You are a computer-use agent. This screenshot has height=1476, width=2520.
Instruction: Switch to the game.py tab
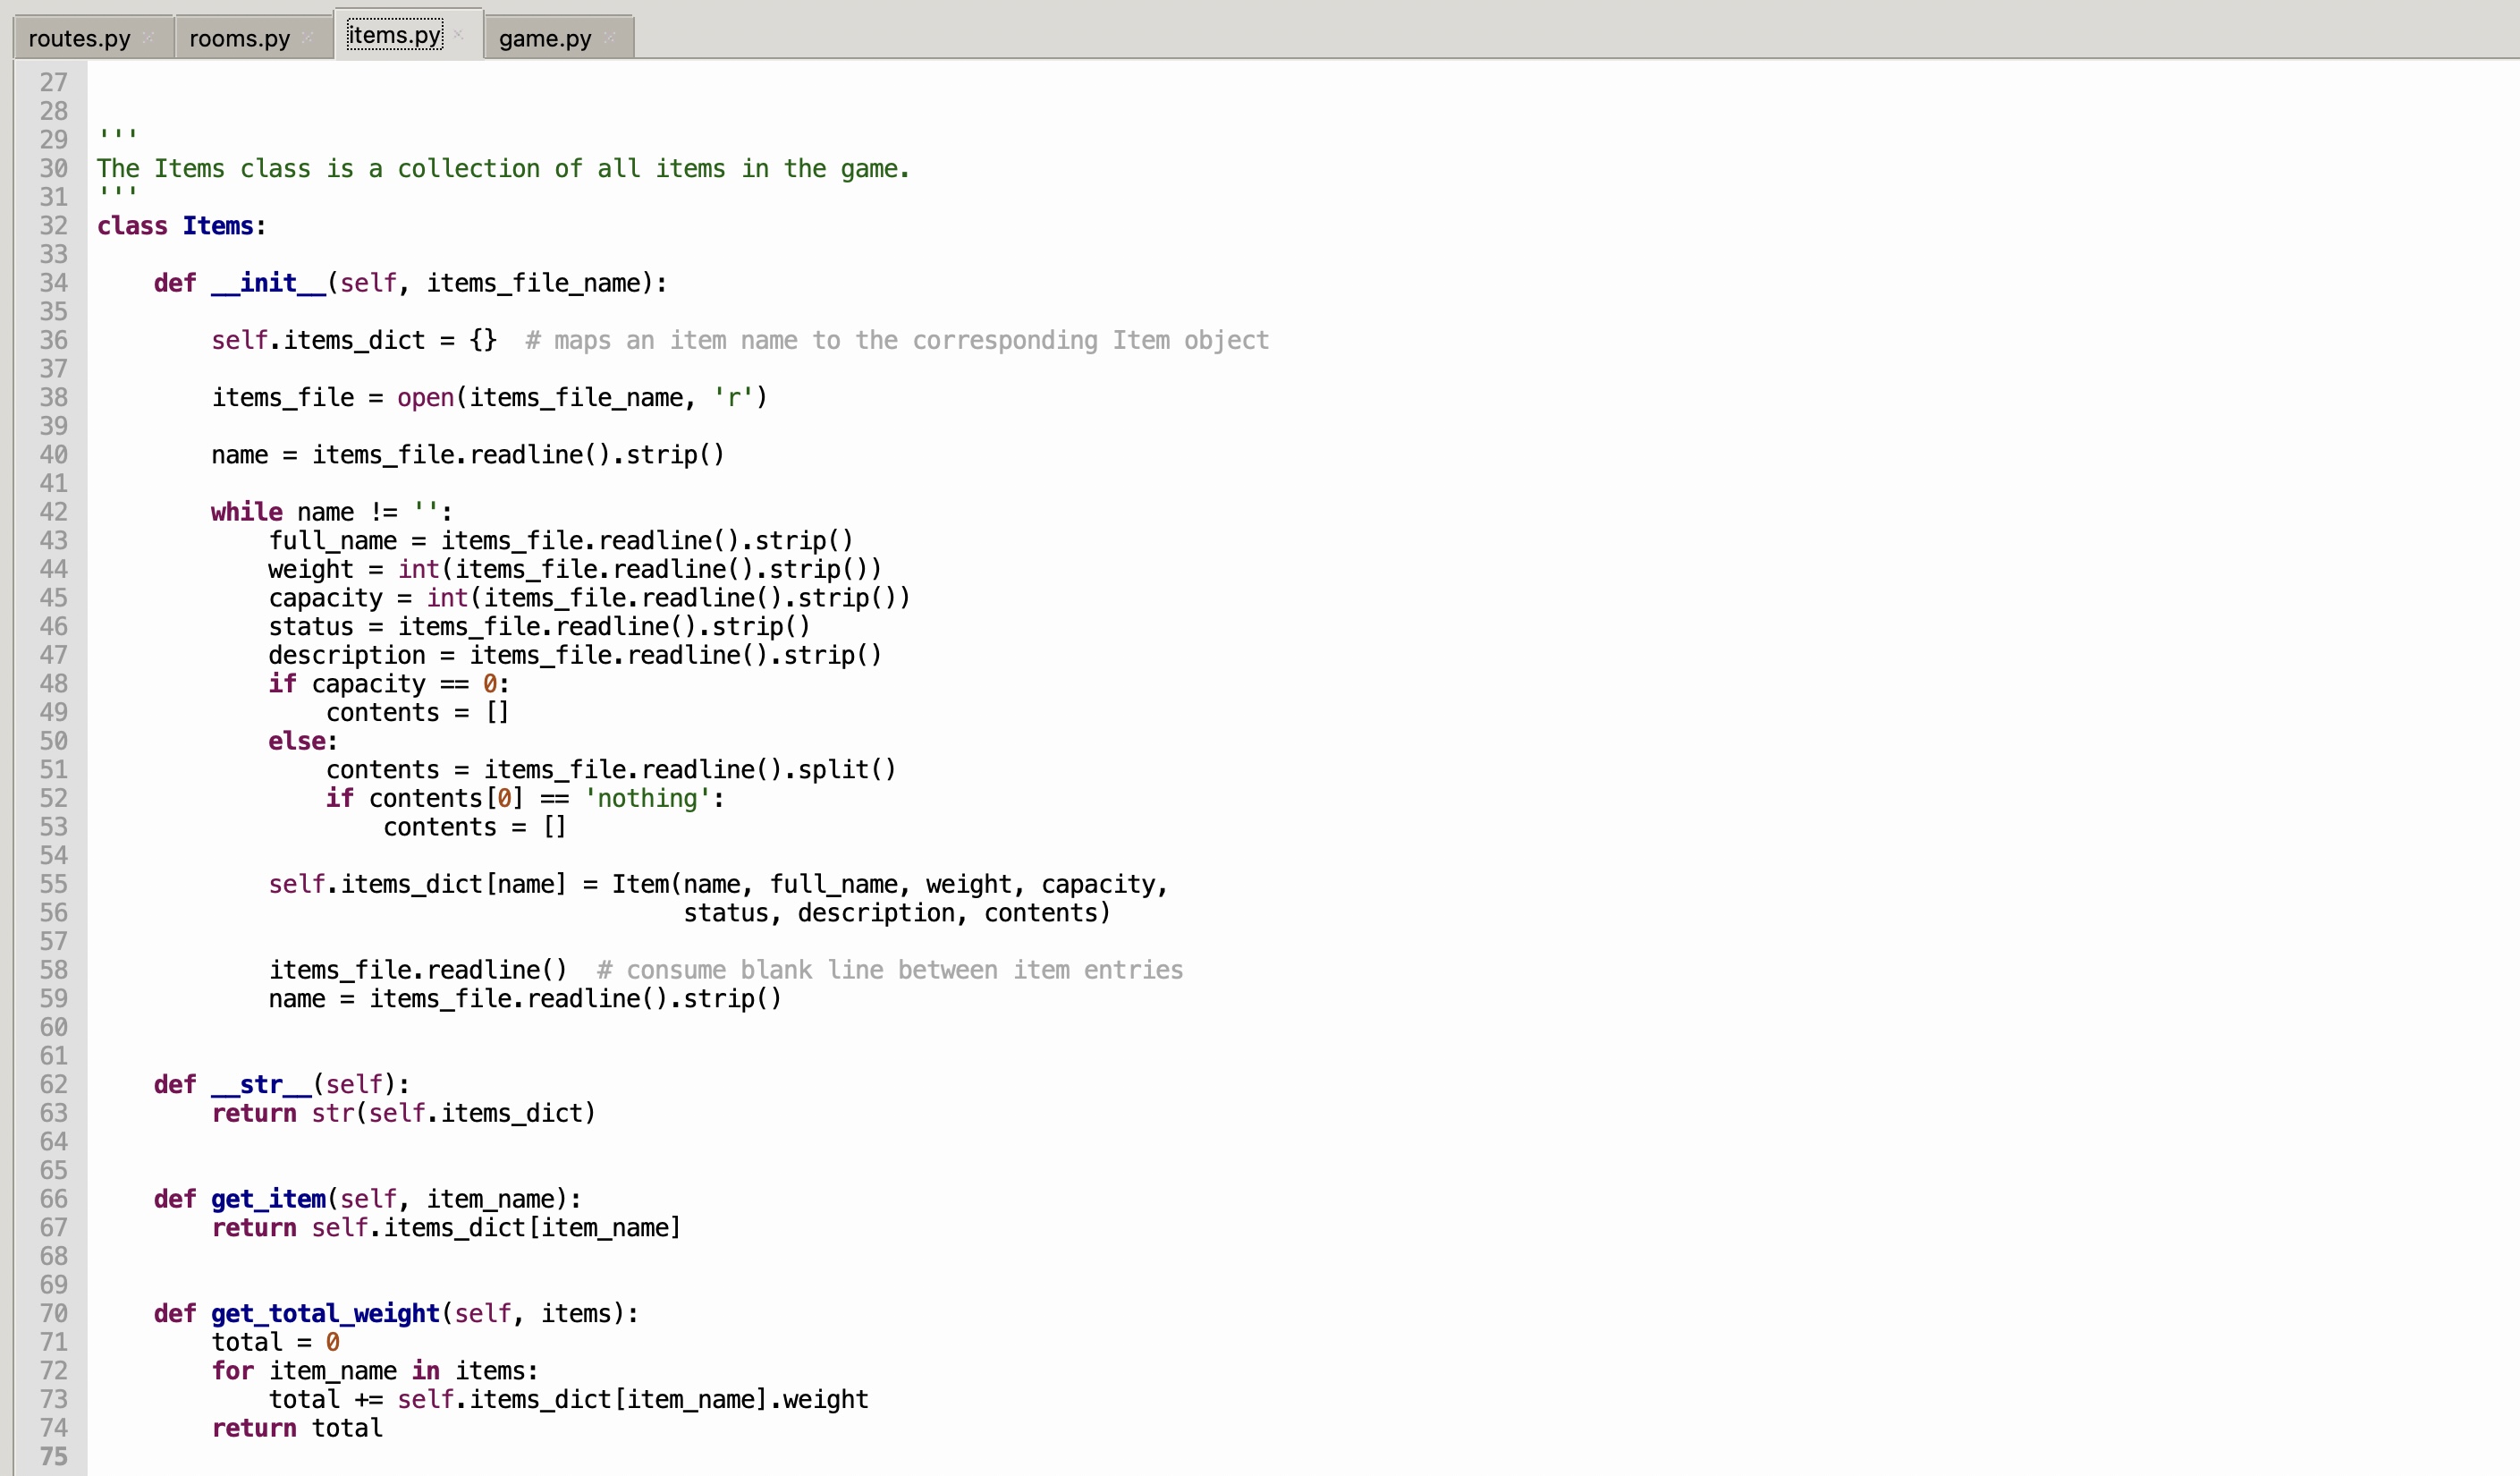(544, 38)
